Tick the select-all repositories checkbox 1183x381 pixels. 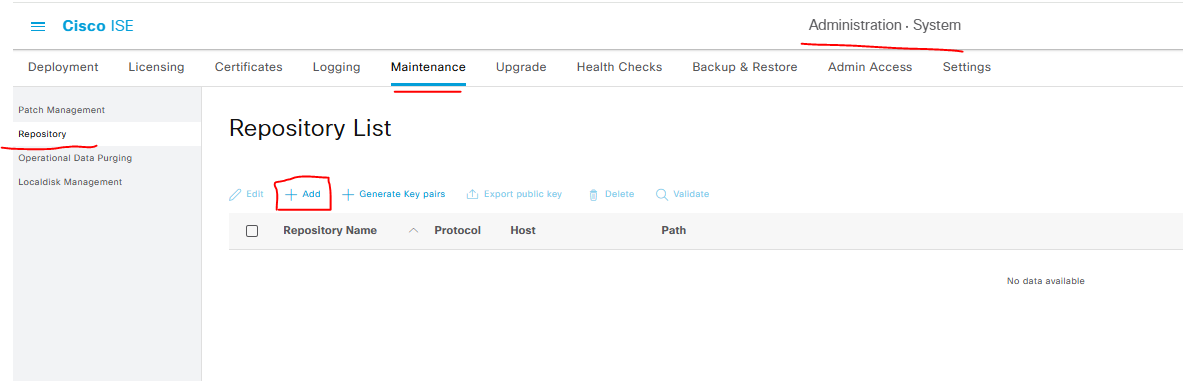coord(252,231)
